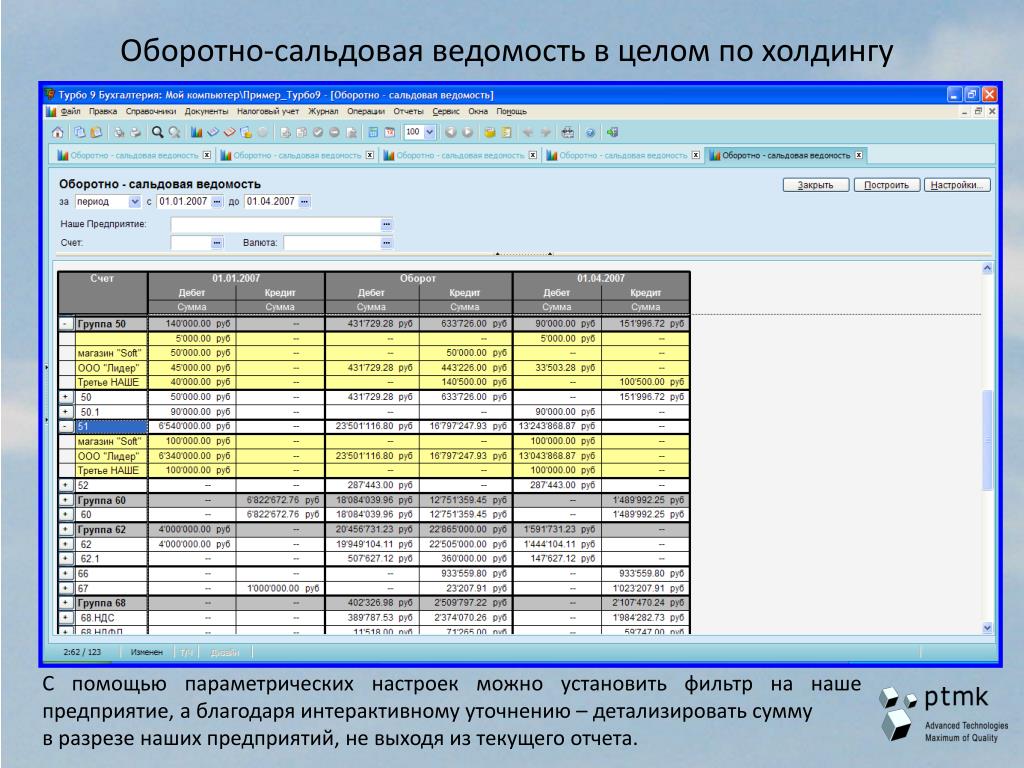Expand account 50.1 row
The image size is (1024, 768).
[x=66, y=412]
